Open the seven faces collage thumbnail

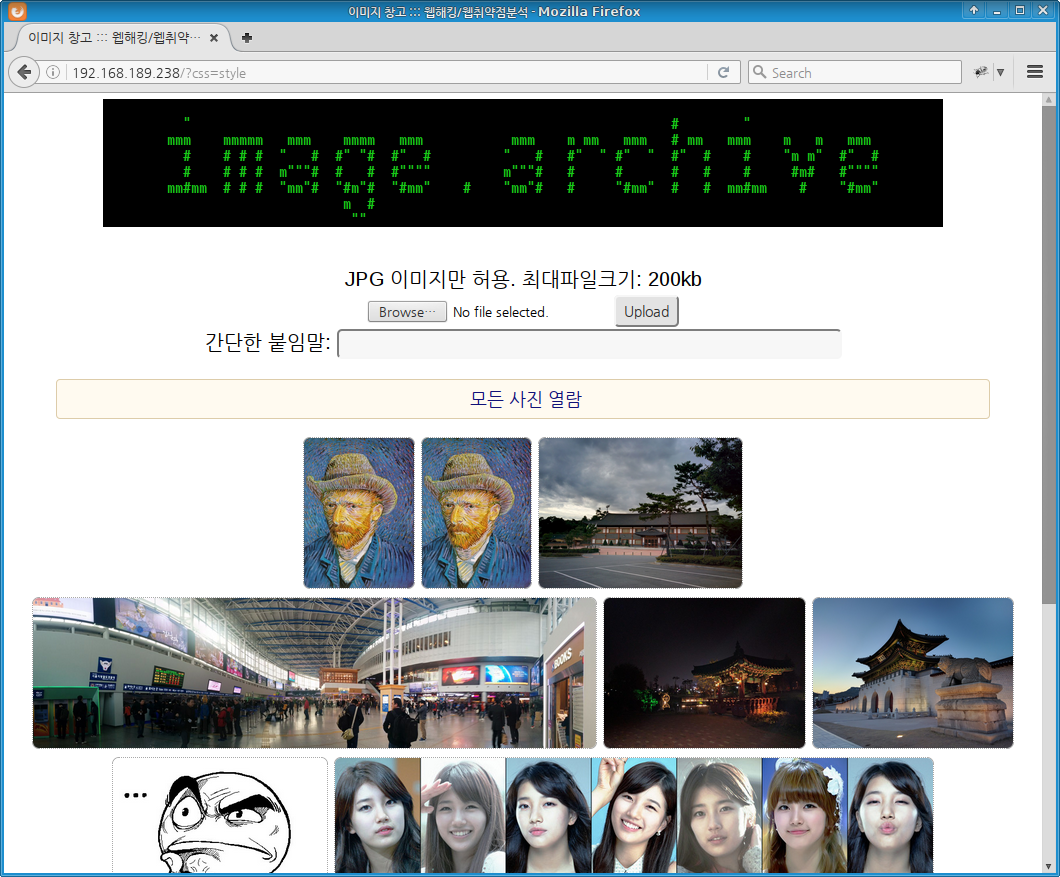(x=634, y=815)
